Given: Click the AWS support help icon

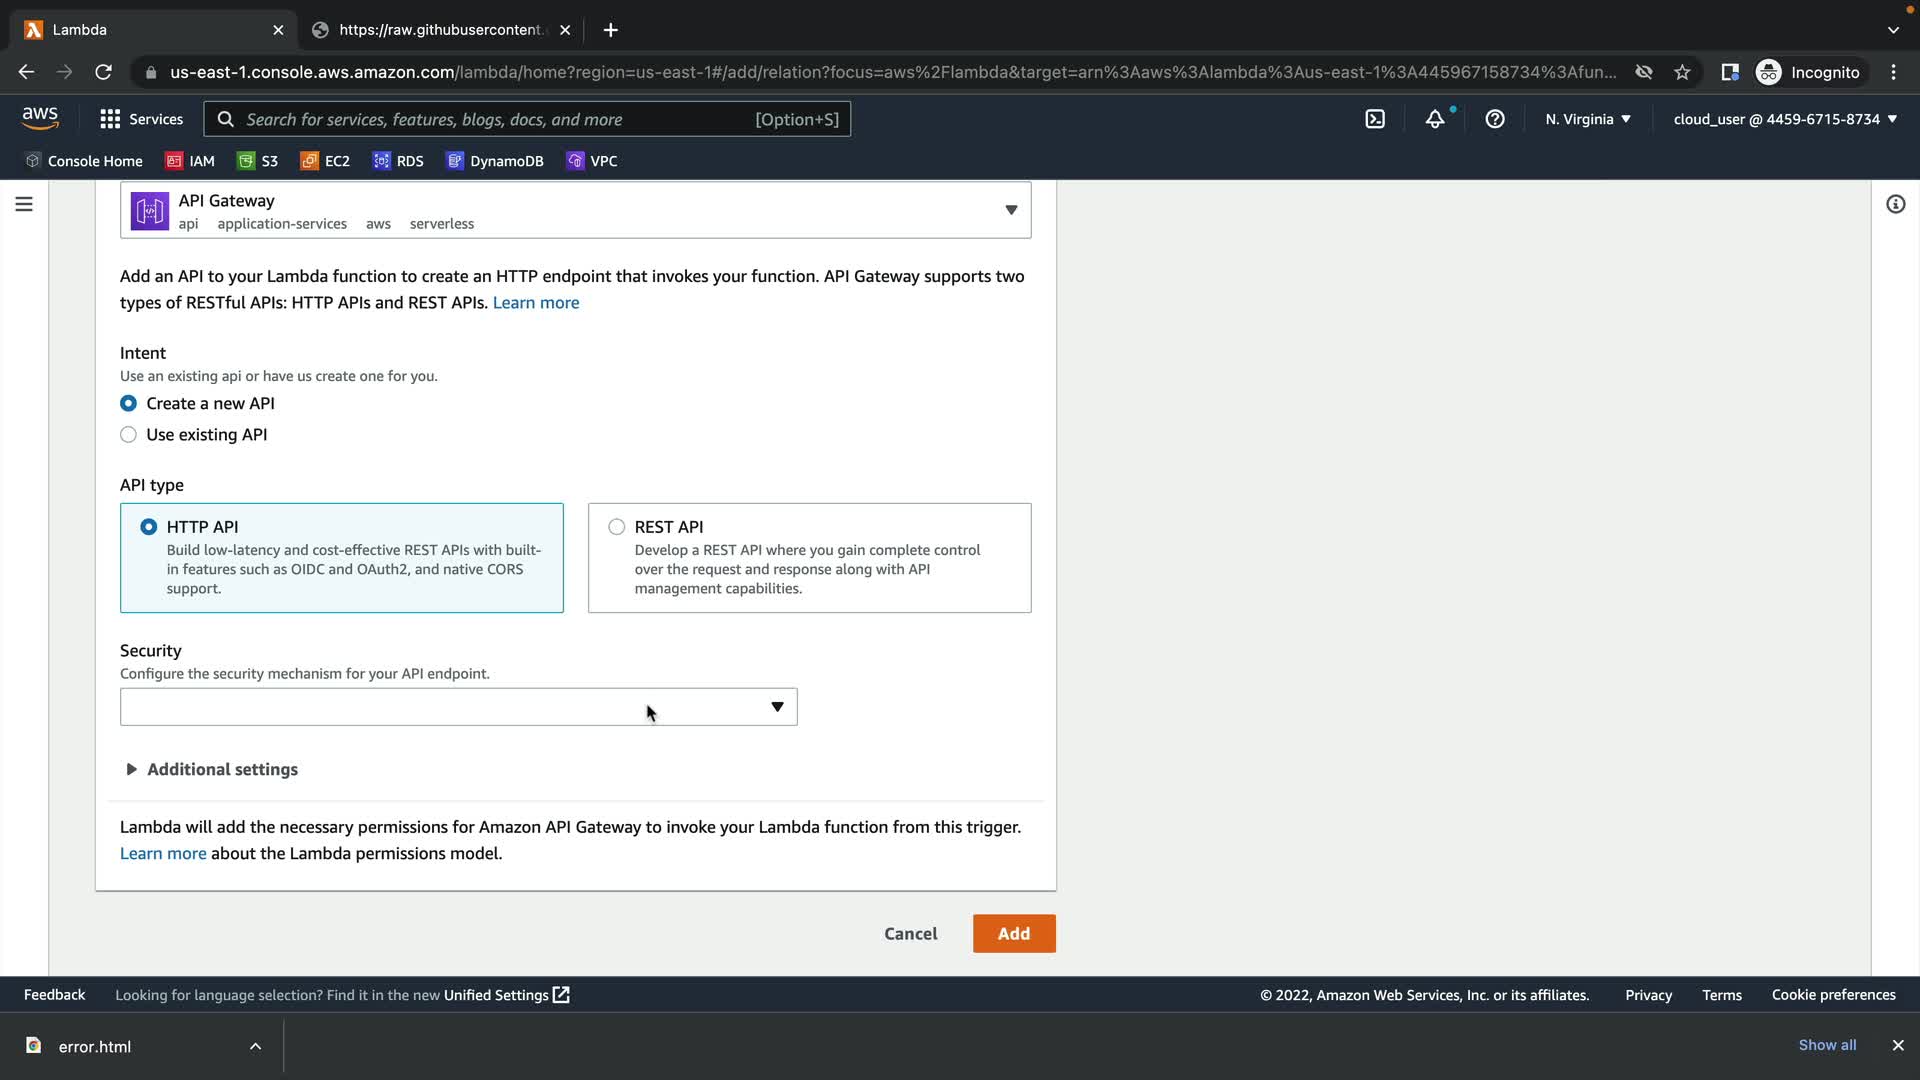Looking at the screenshot, I should click(1495, 119).
